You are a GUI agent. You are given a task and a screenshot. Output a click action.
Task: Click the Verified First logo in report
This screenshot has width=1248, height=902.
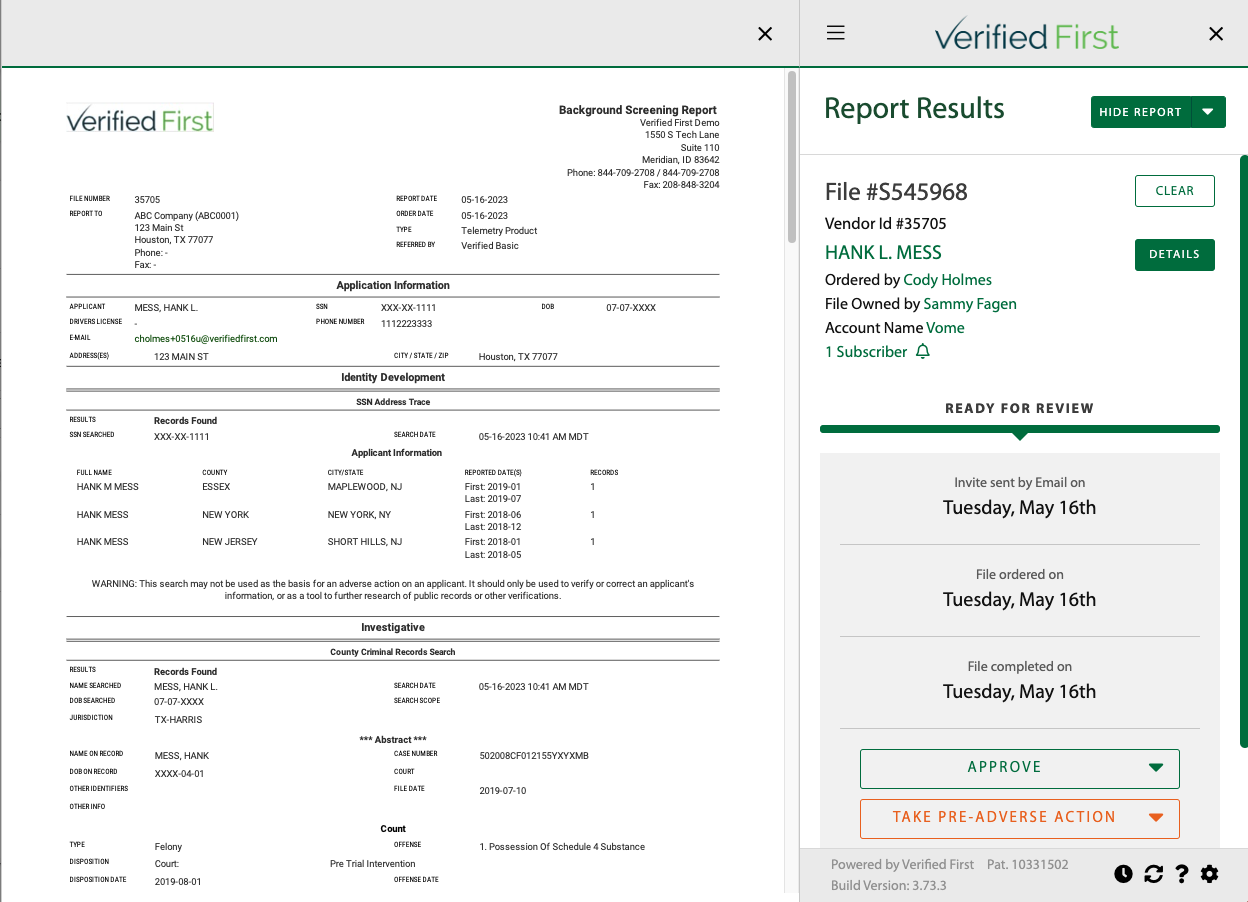(140, 119)
